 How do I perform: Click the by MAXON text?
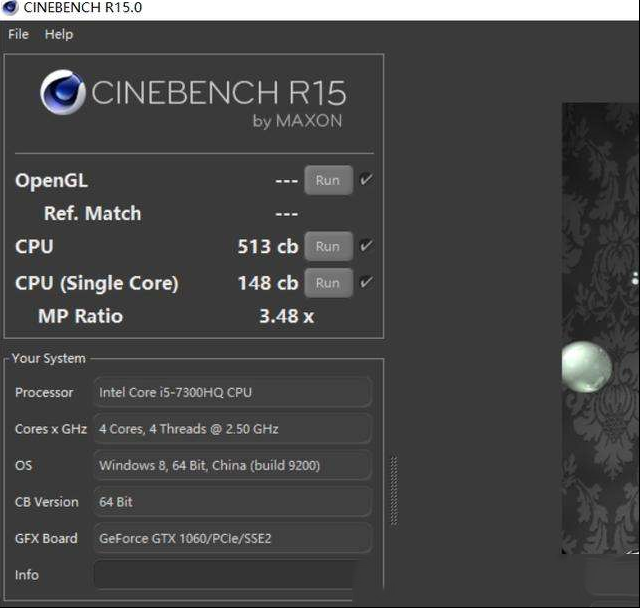(x=297, y=121)
